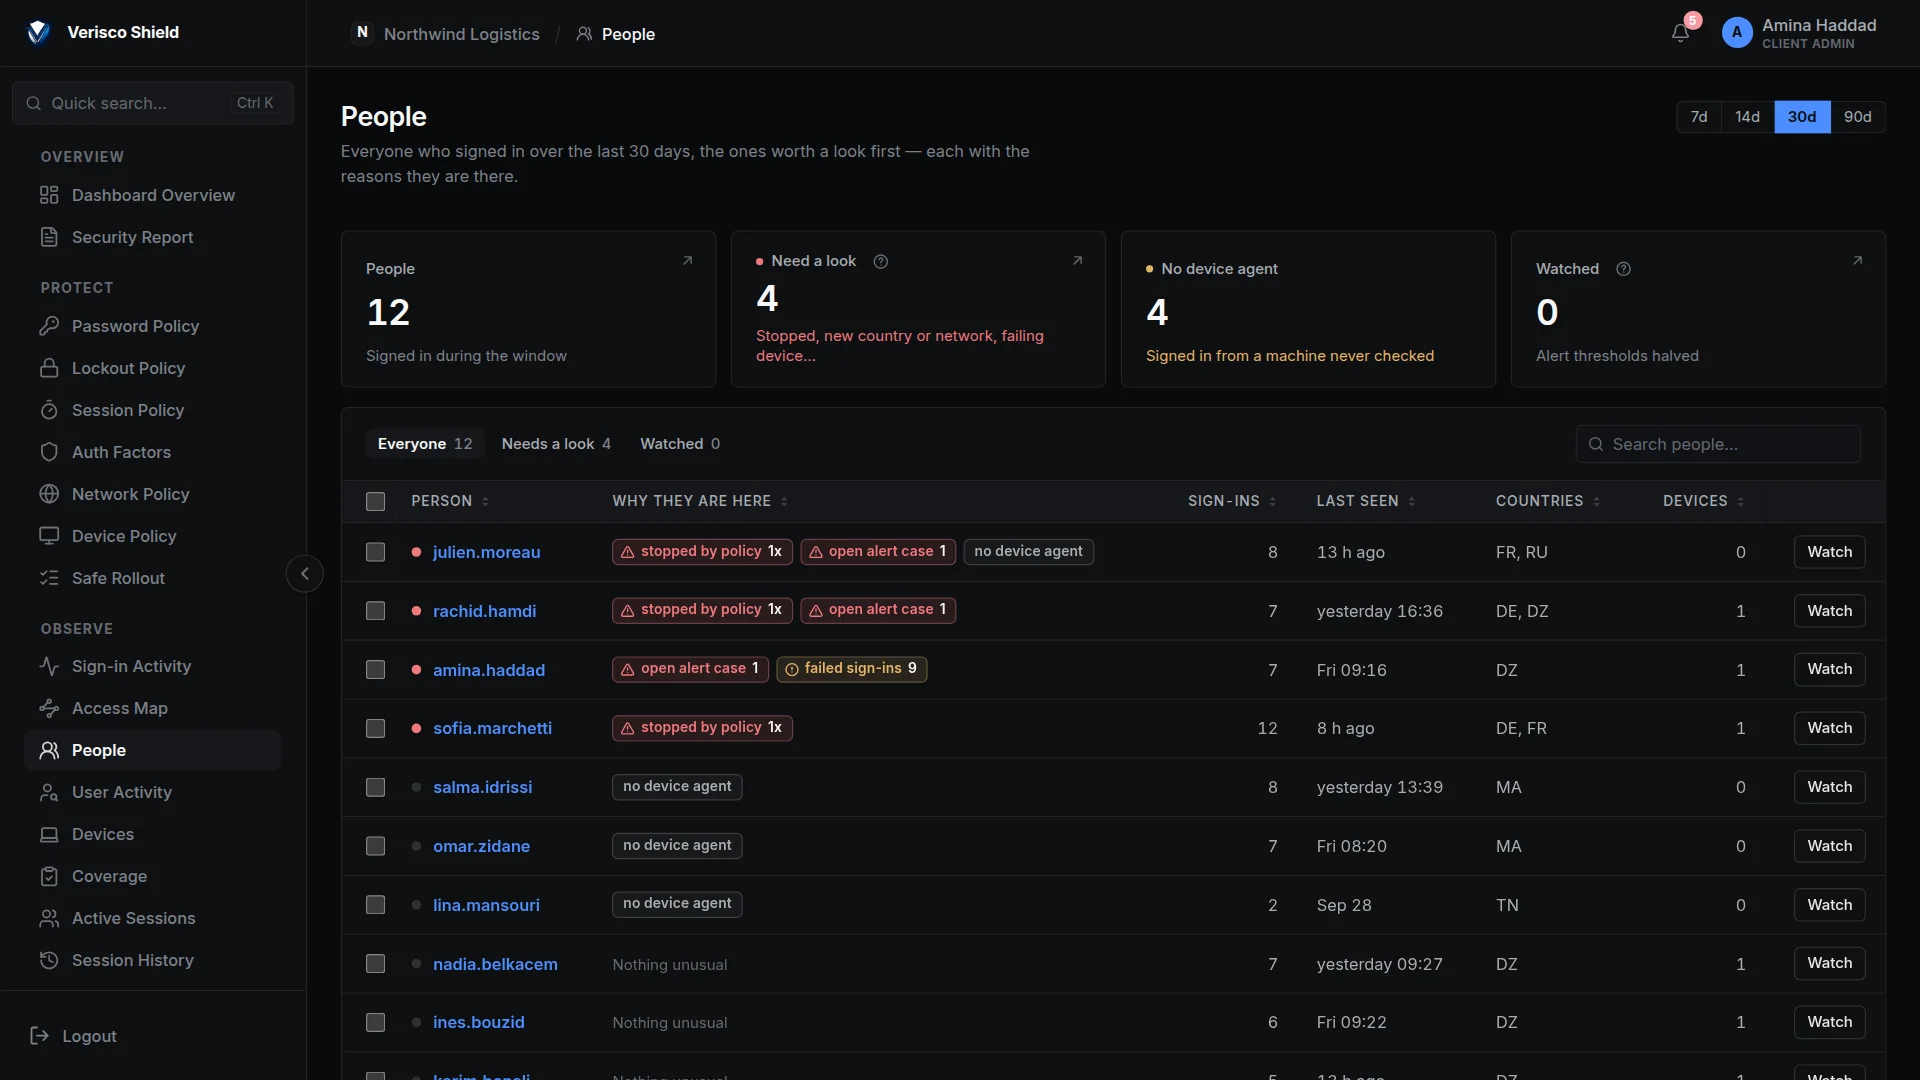Log out via the Logout link
The width and height of the screenshot is (1920, 1080).
pyautogui.click(x=74, y=1036)
